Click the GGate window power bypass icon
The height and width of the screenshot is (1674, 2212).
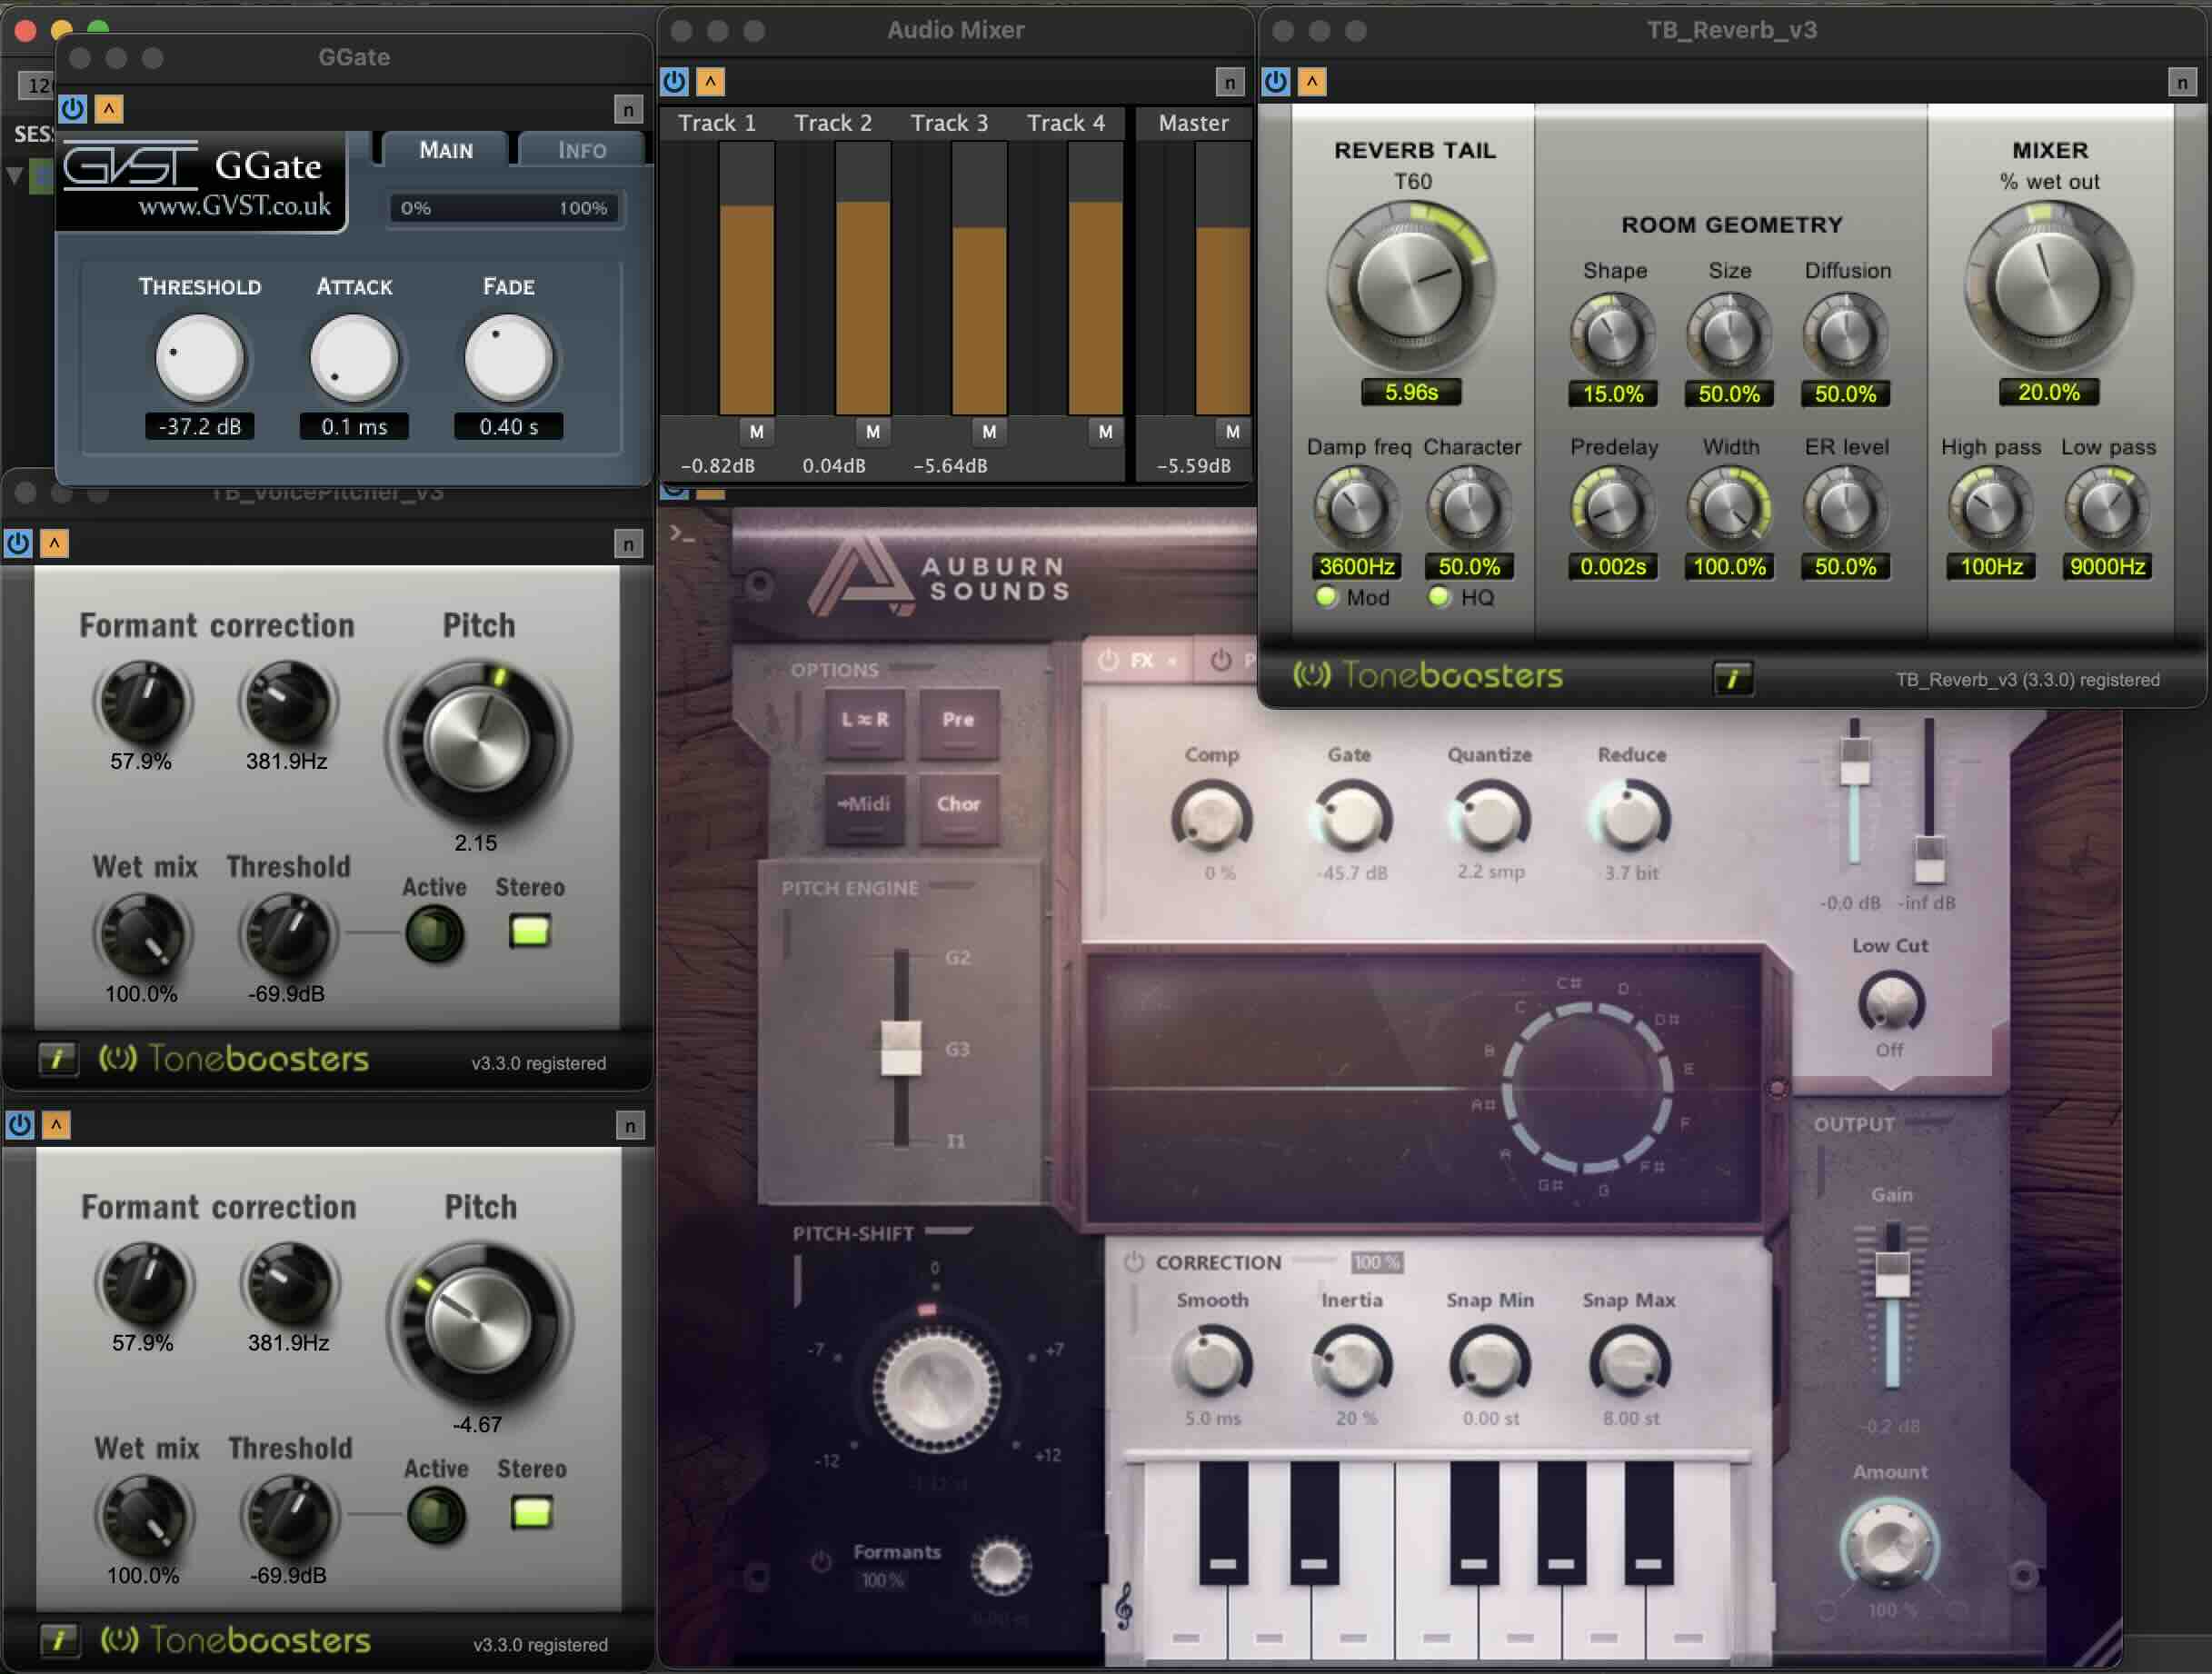pos(72,108)
